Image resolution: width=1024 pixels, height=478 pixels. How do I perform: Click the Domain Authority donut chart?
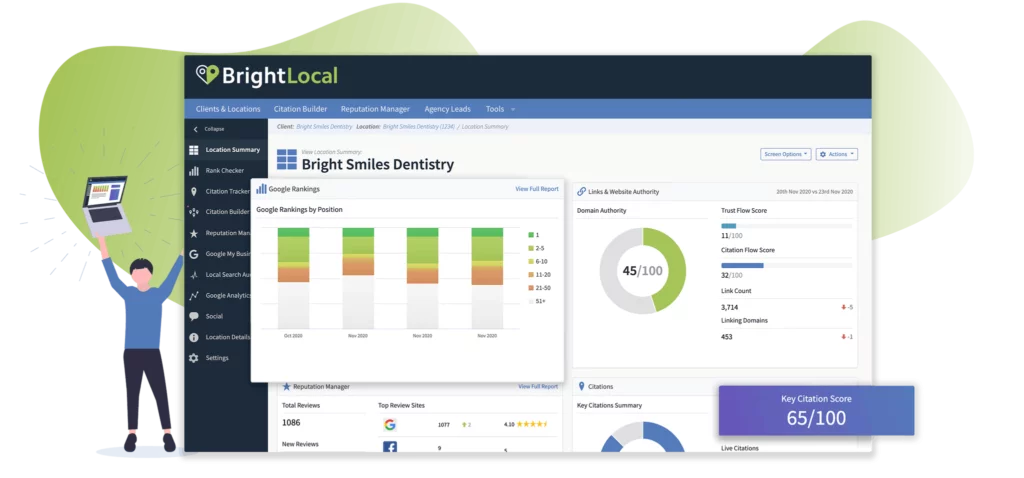[642, 270]
